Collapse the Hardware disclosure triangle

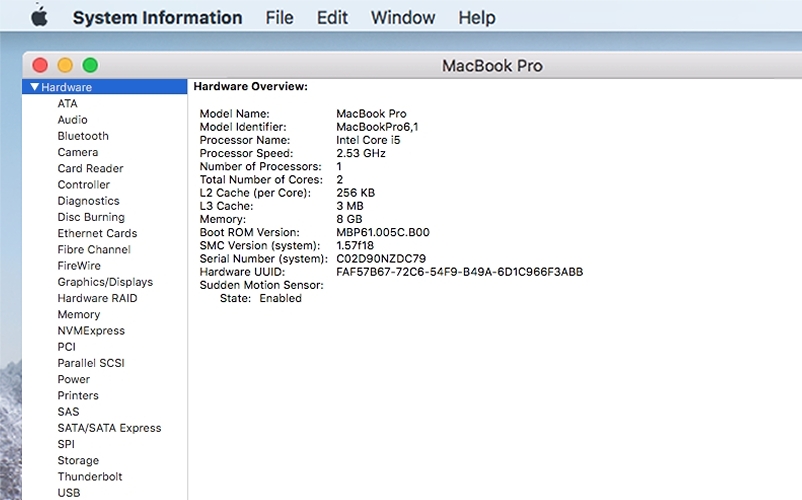pos(35,87)
